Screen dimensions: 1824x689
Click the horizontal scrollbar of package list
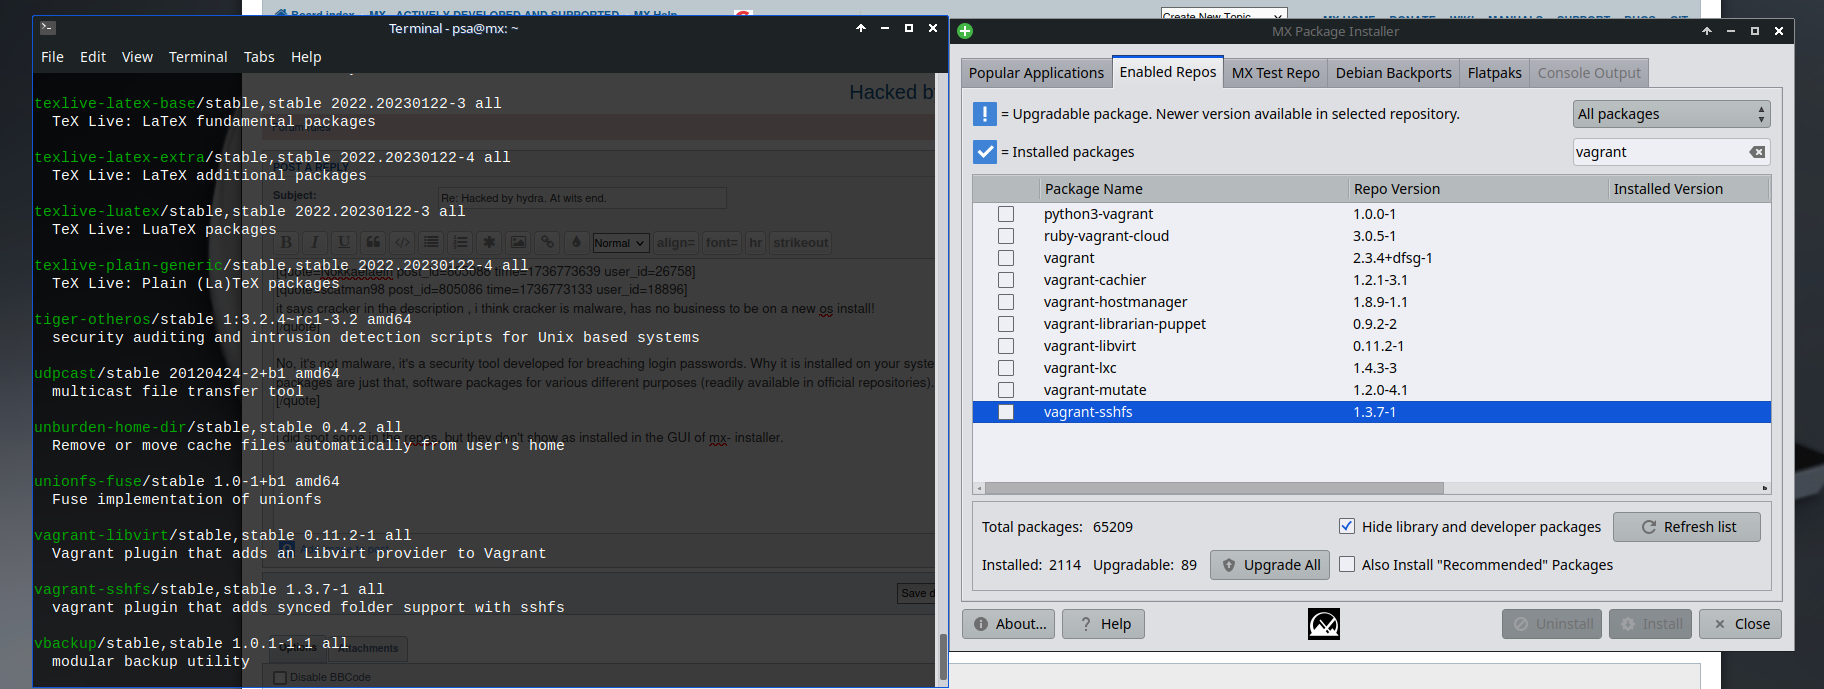coord(1214,488)
